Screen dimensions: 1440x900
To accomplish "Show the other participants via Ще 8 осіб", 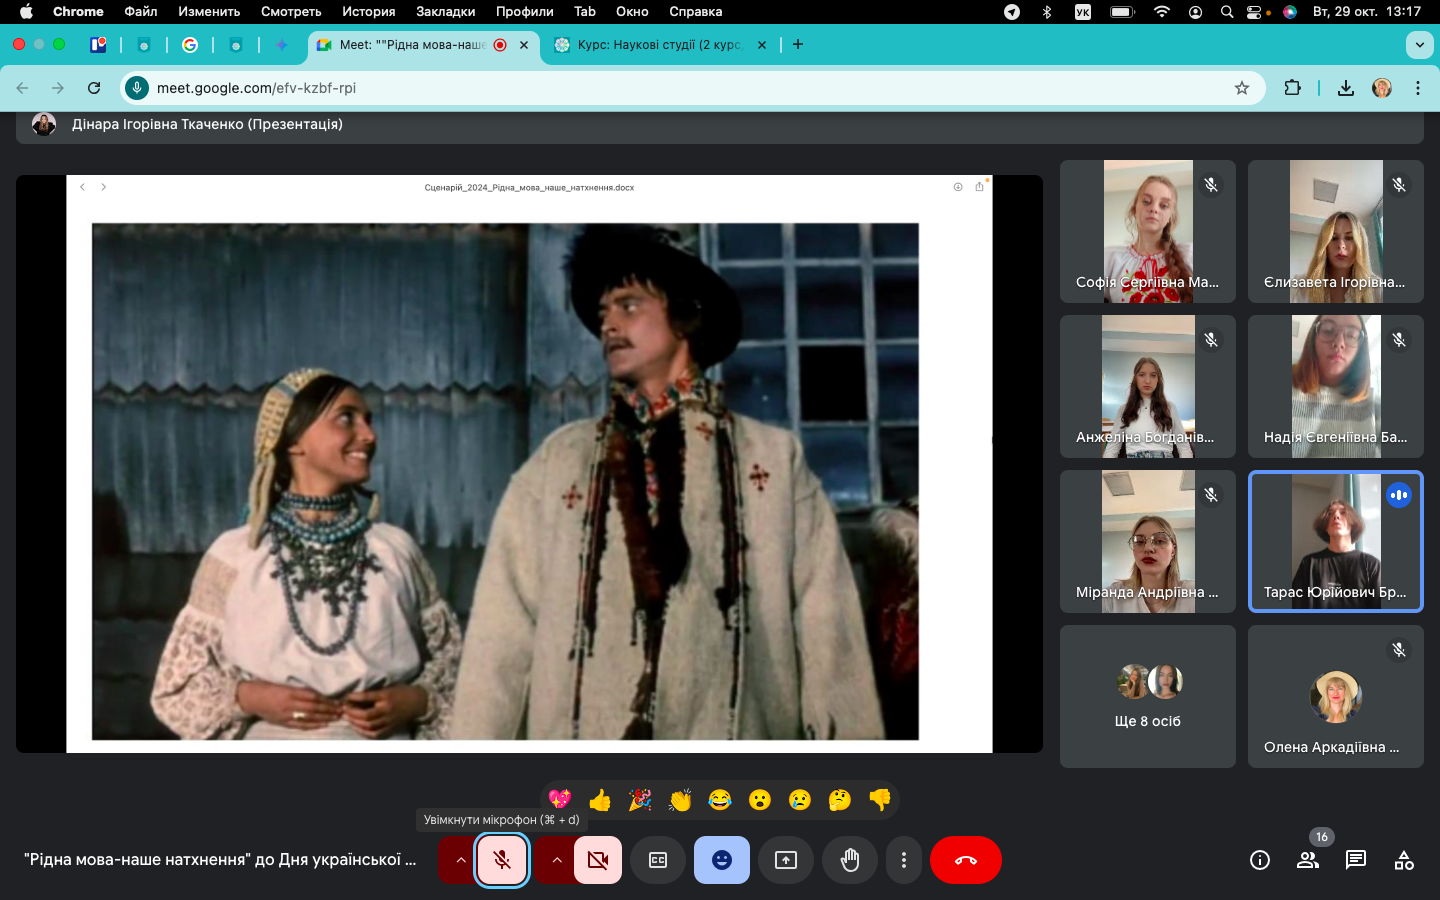I will (1148, 697).
